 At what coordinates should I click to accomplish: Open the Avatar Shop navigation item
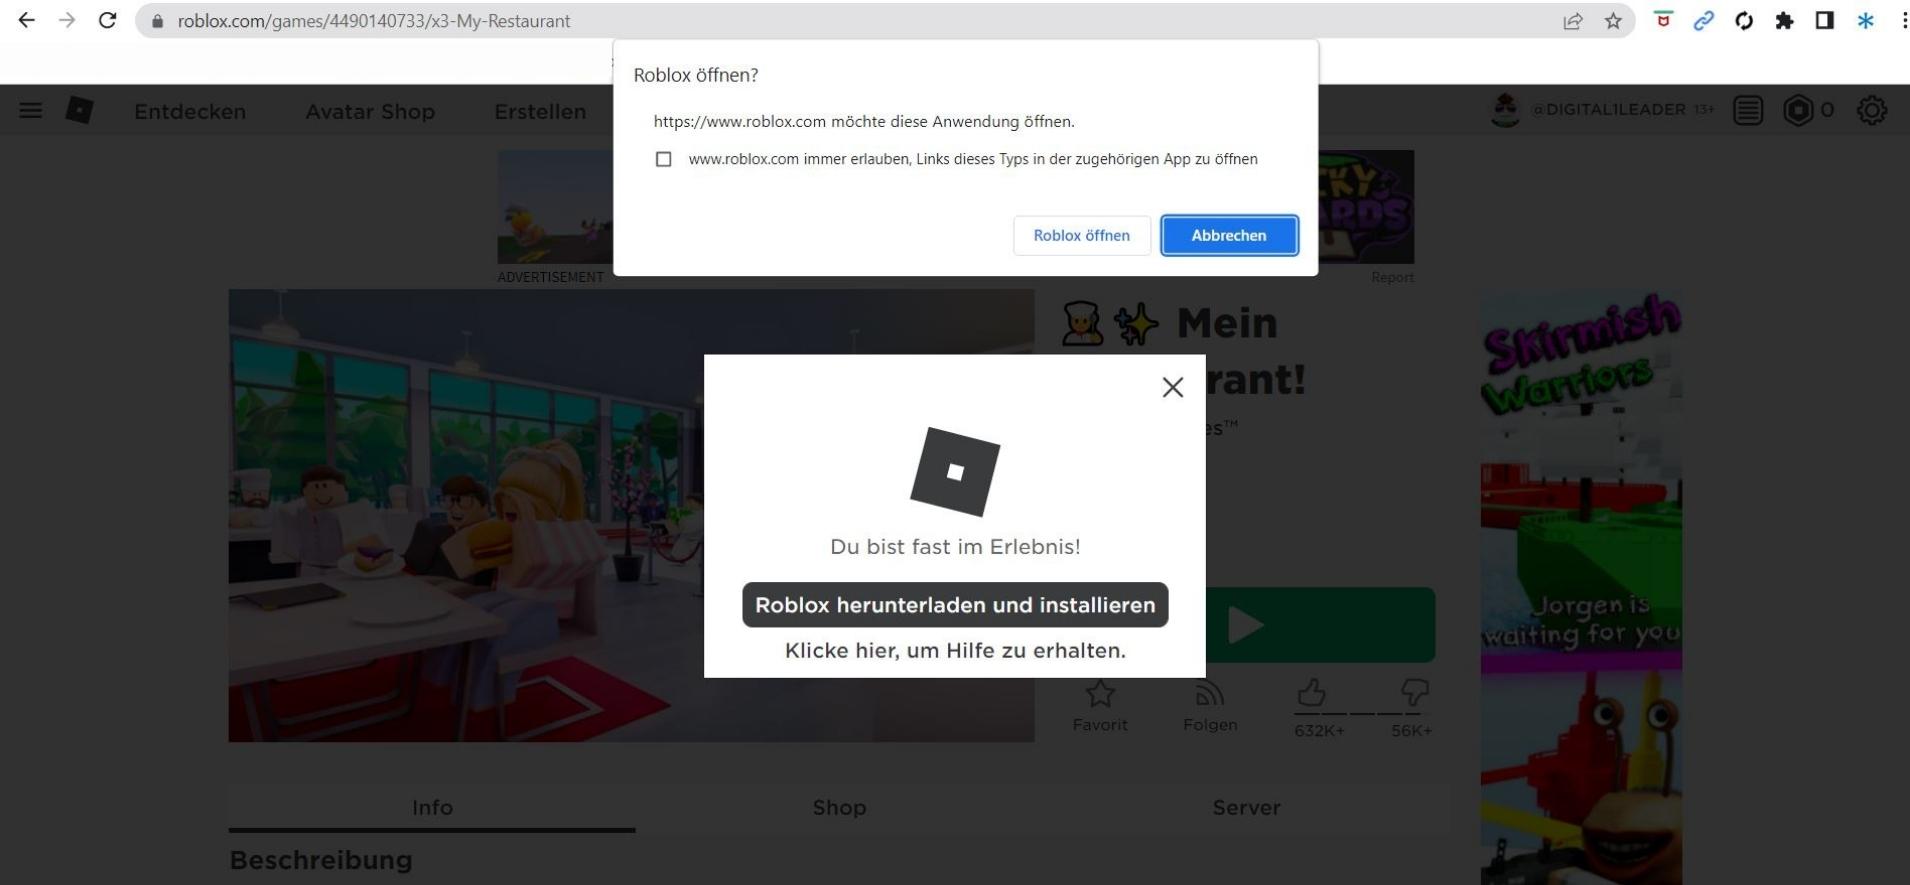[x=370, y=111]
